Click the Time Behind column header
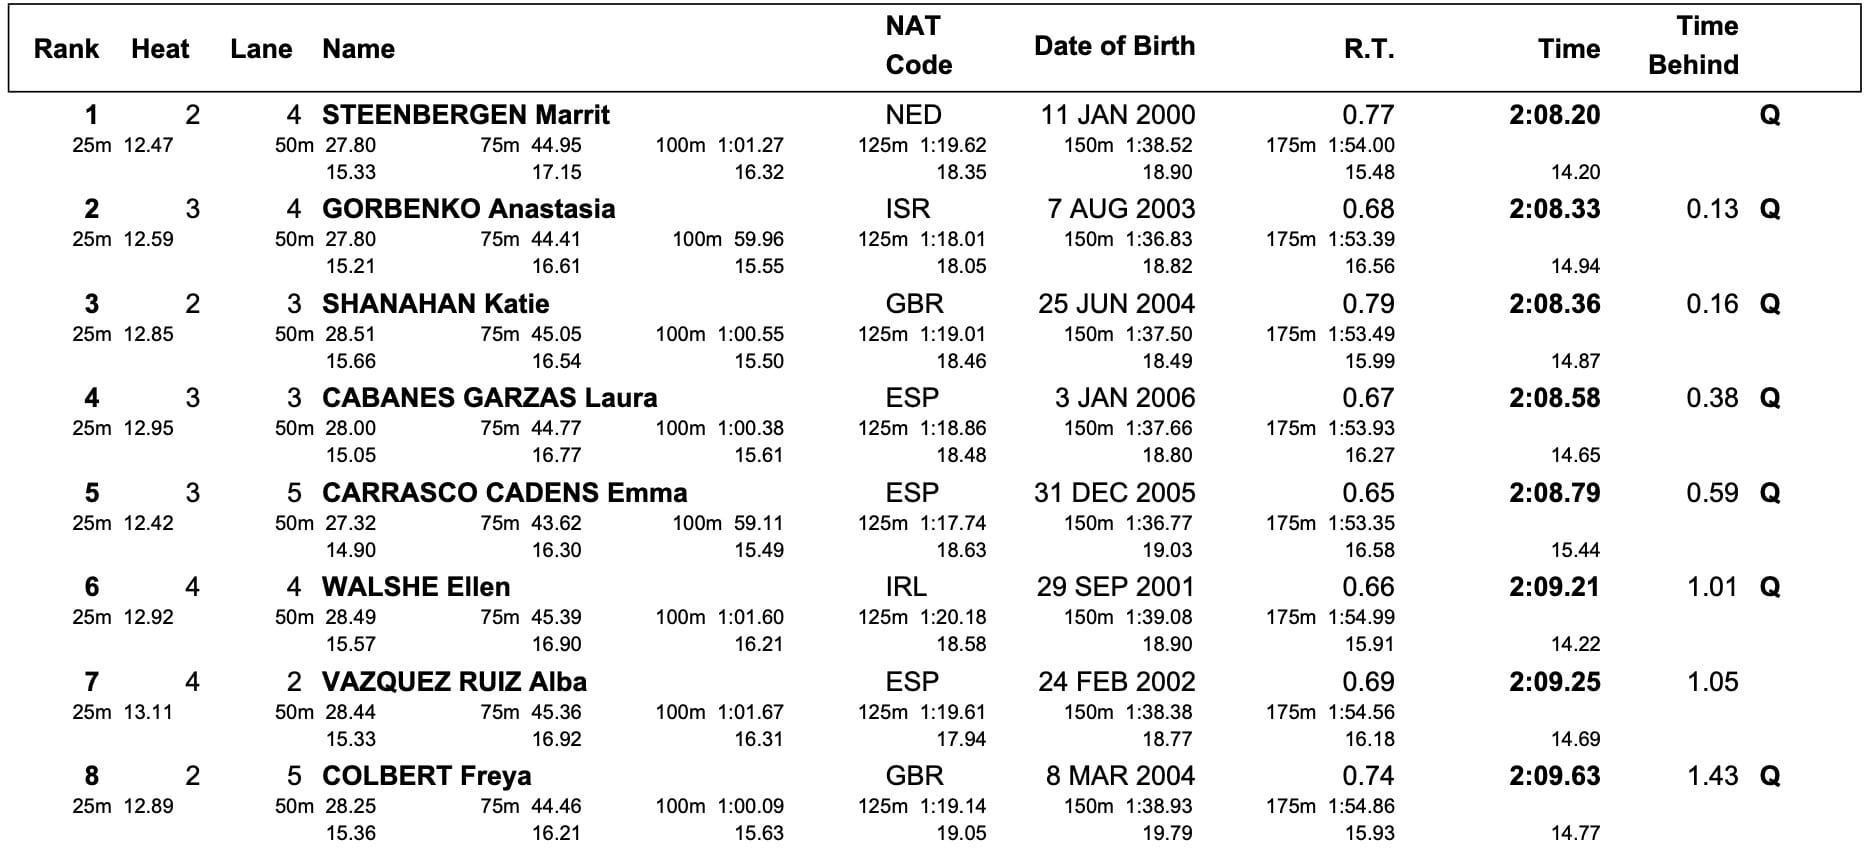1871x849 pixels. (x=1695, y=46)
